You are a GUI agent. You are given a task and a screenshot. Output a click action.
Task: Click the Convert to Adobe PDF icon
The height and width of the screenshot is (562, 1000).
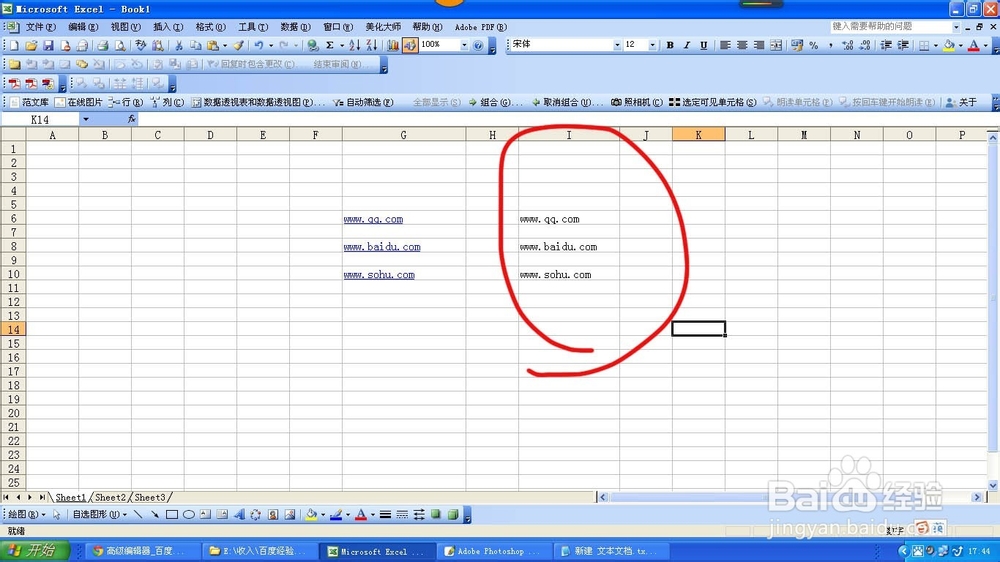pos(13,84)
